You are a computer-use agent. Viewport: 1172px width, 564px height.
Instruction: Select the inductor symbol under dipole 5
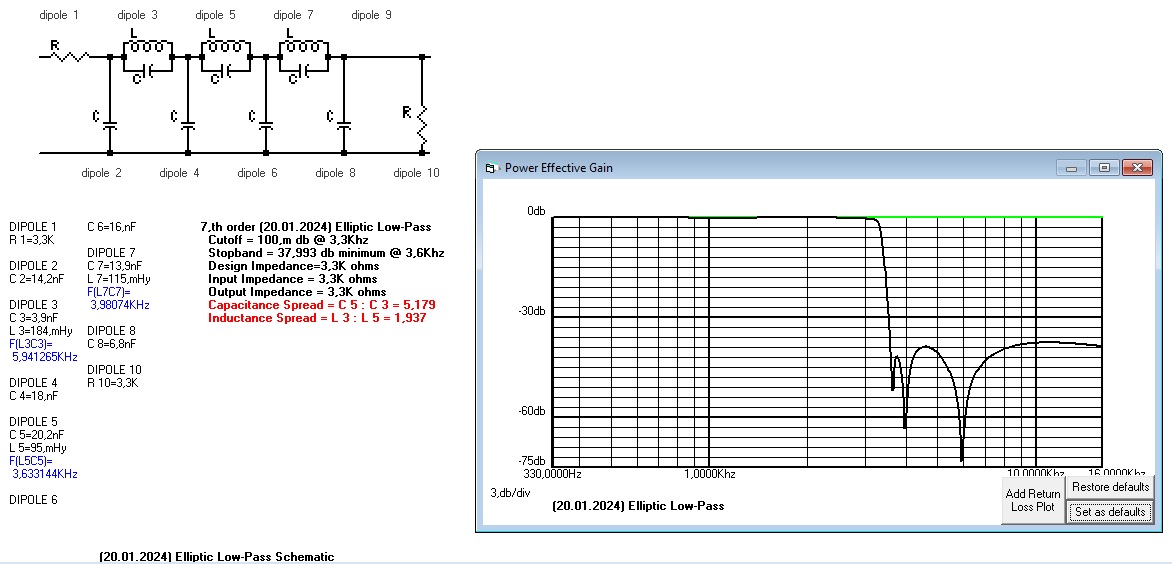click(226, 46)
